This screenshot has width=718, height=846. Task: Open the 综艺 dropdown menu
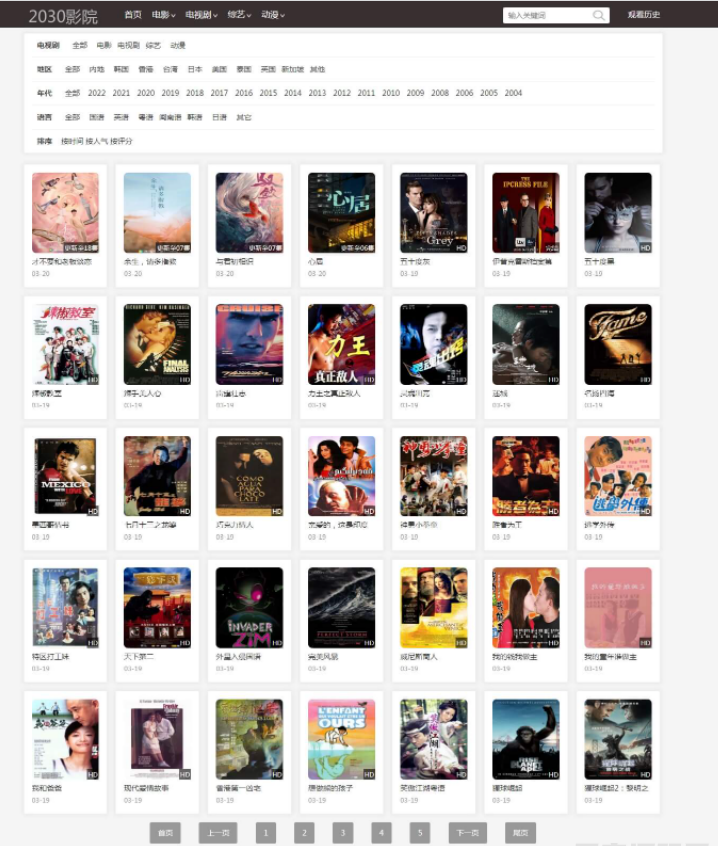point(239,15)
